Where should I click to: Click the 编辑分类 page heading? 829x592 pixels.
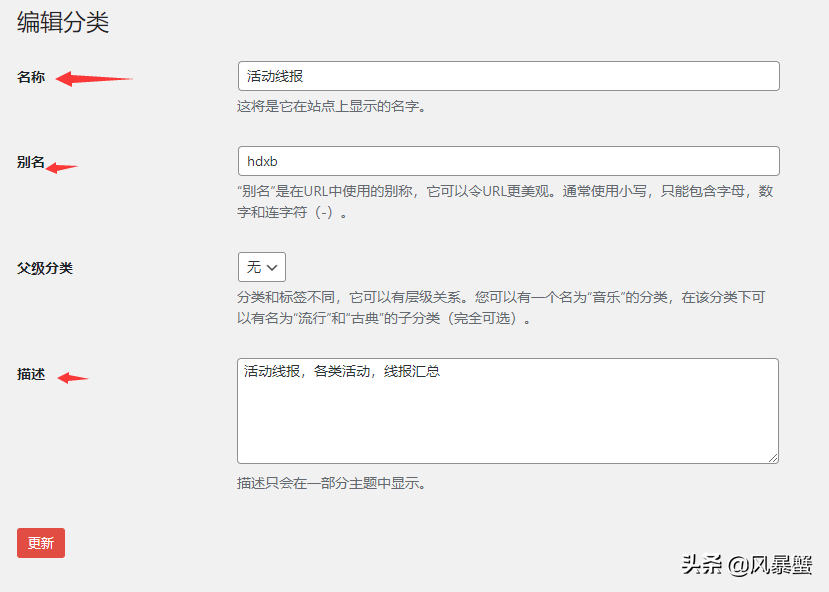pyautogui.click(x=63, y=22)
